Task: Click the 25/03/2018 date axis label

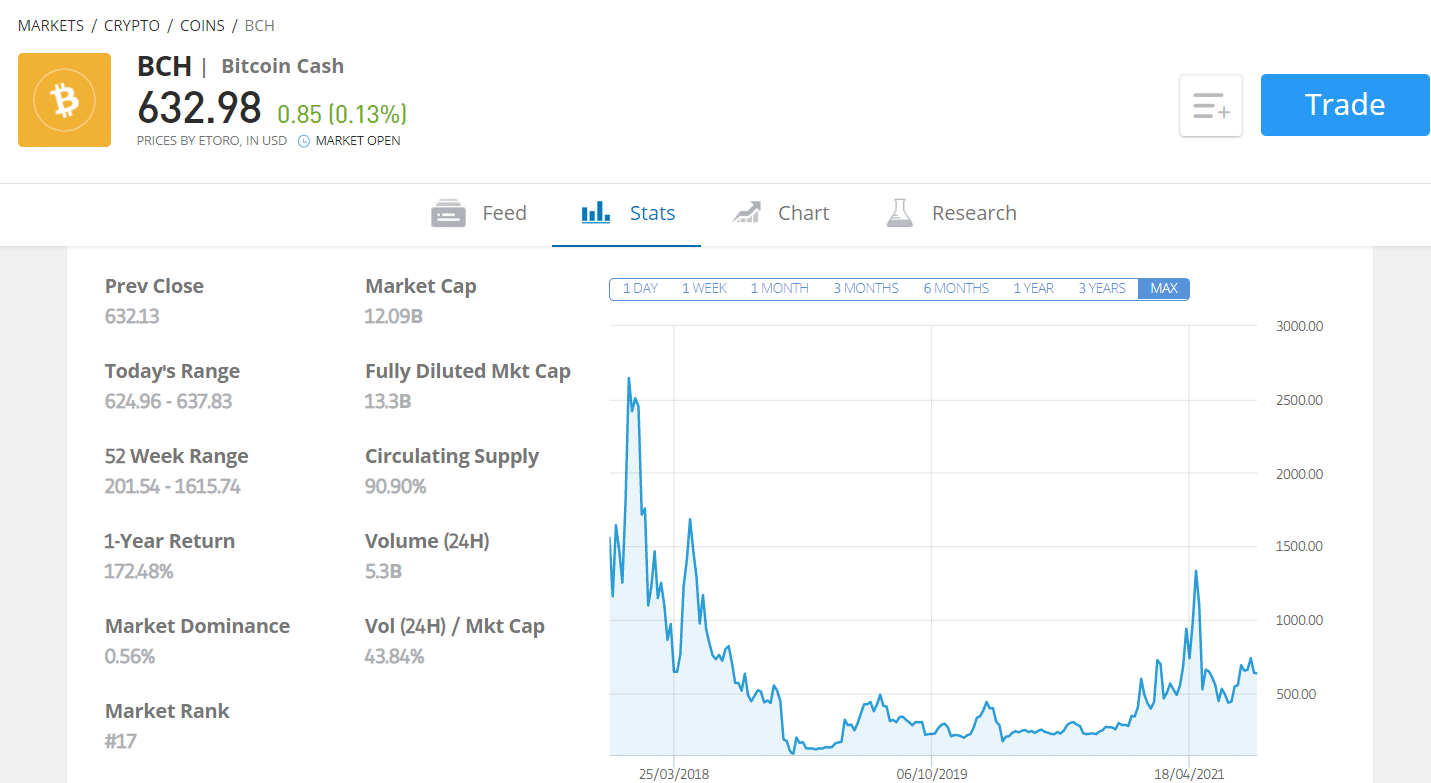Action: coord(674,774)
